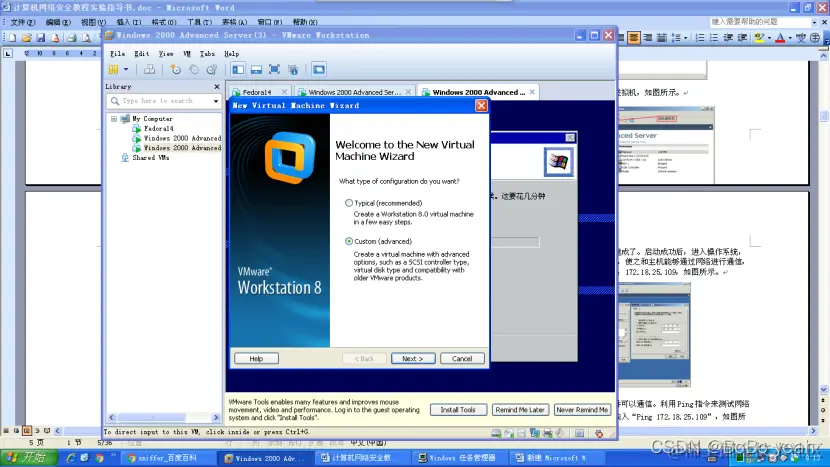
Task: Select Fedora14 in the library tree
Action: [x=158, y=128]
